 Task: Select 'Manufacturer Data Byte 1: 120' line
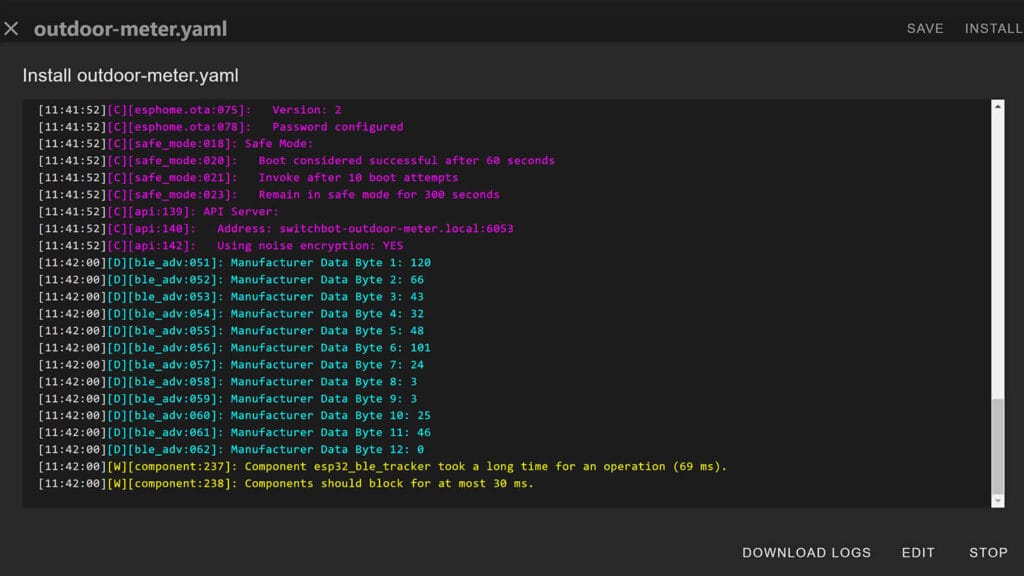234,263
